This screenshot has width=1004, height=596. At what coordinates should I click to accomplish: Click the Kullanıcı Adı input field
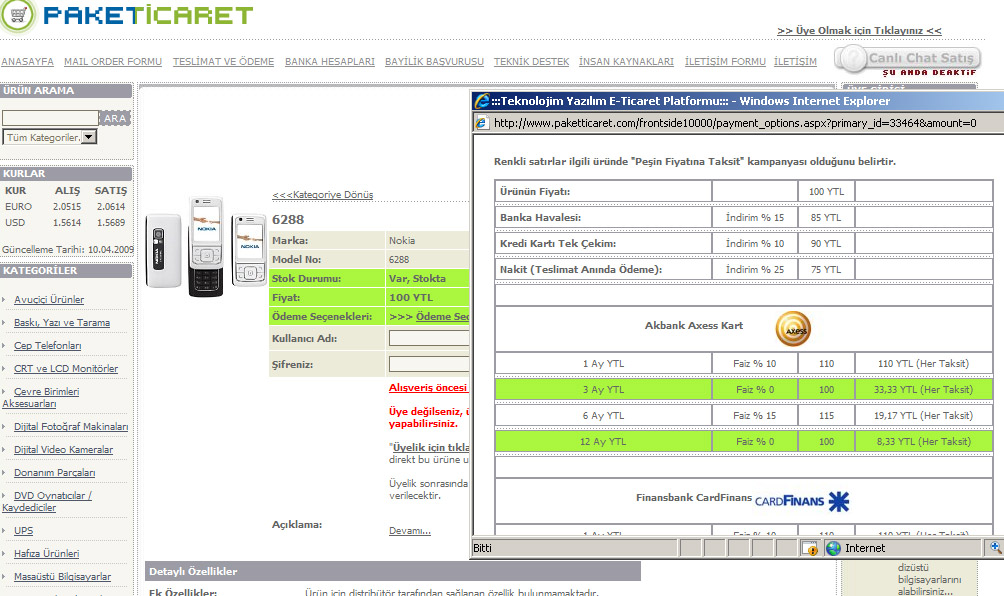[429, 338]
